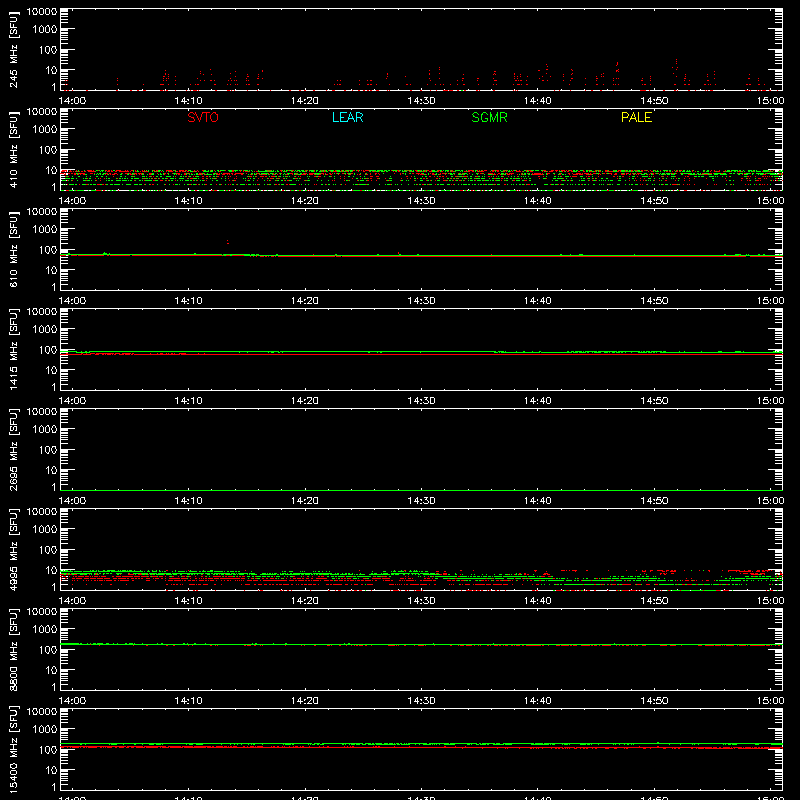
Task: Select the 410 MHz [SFU] axis label
Action: point(13,150)
